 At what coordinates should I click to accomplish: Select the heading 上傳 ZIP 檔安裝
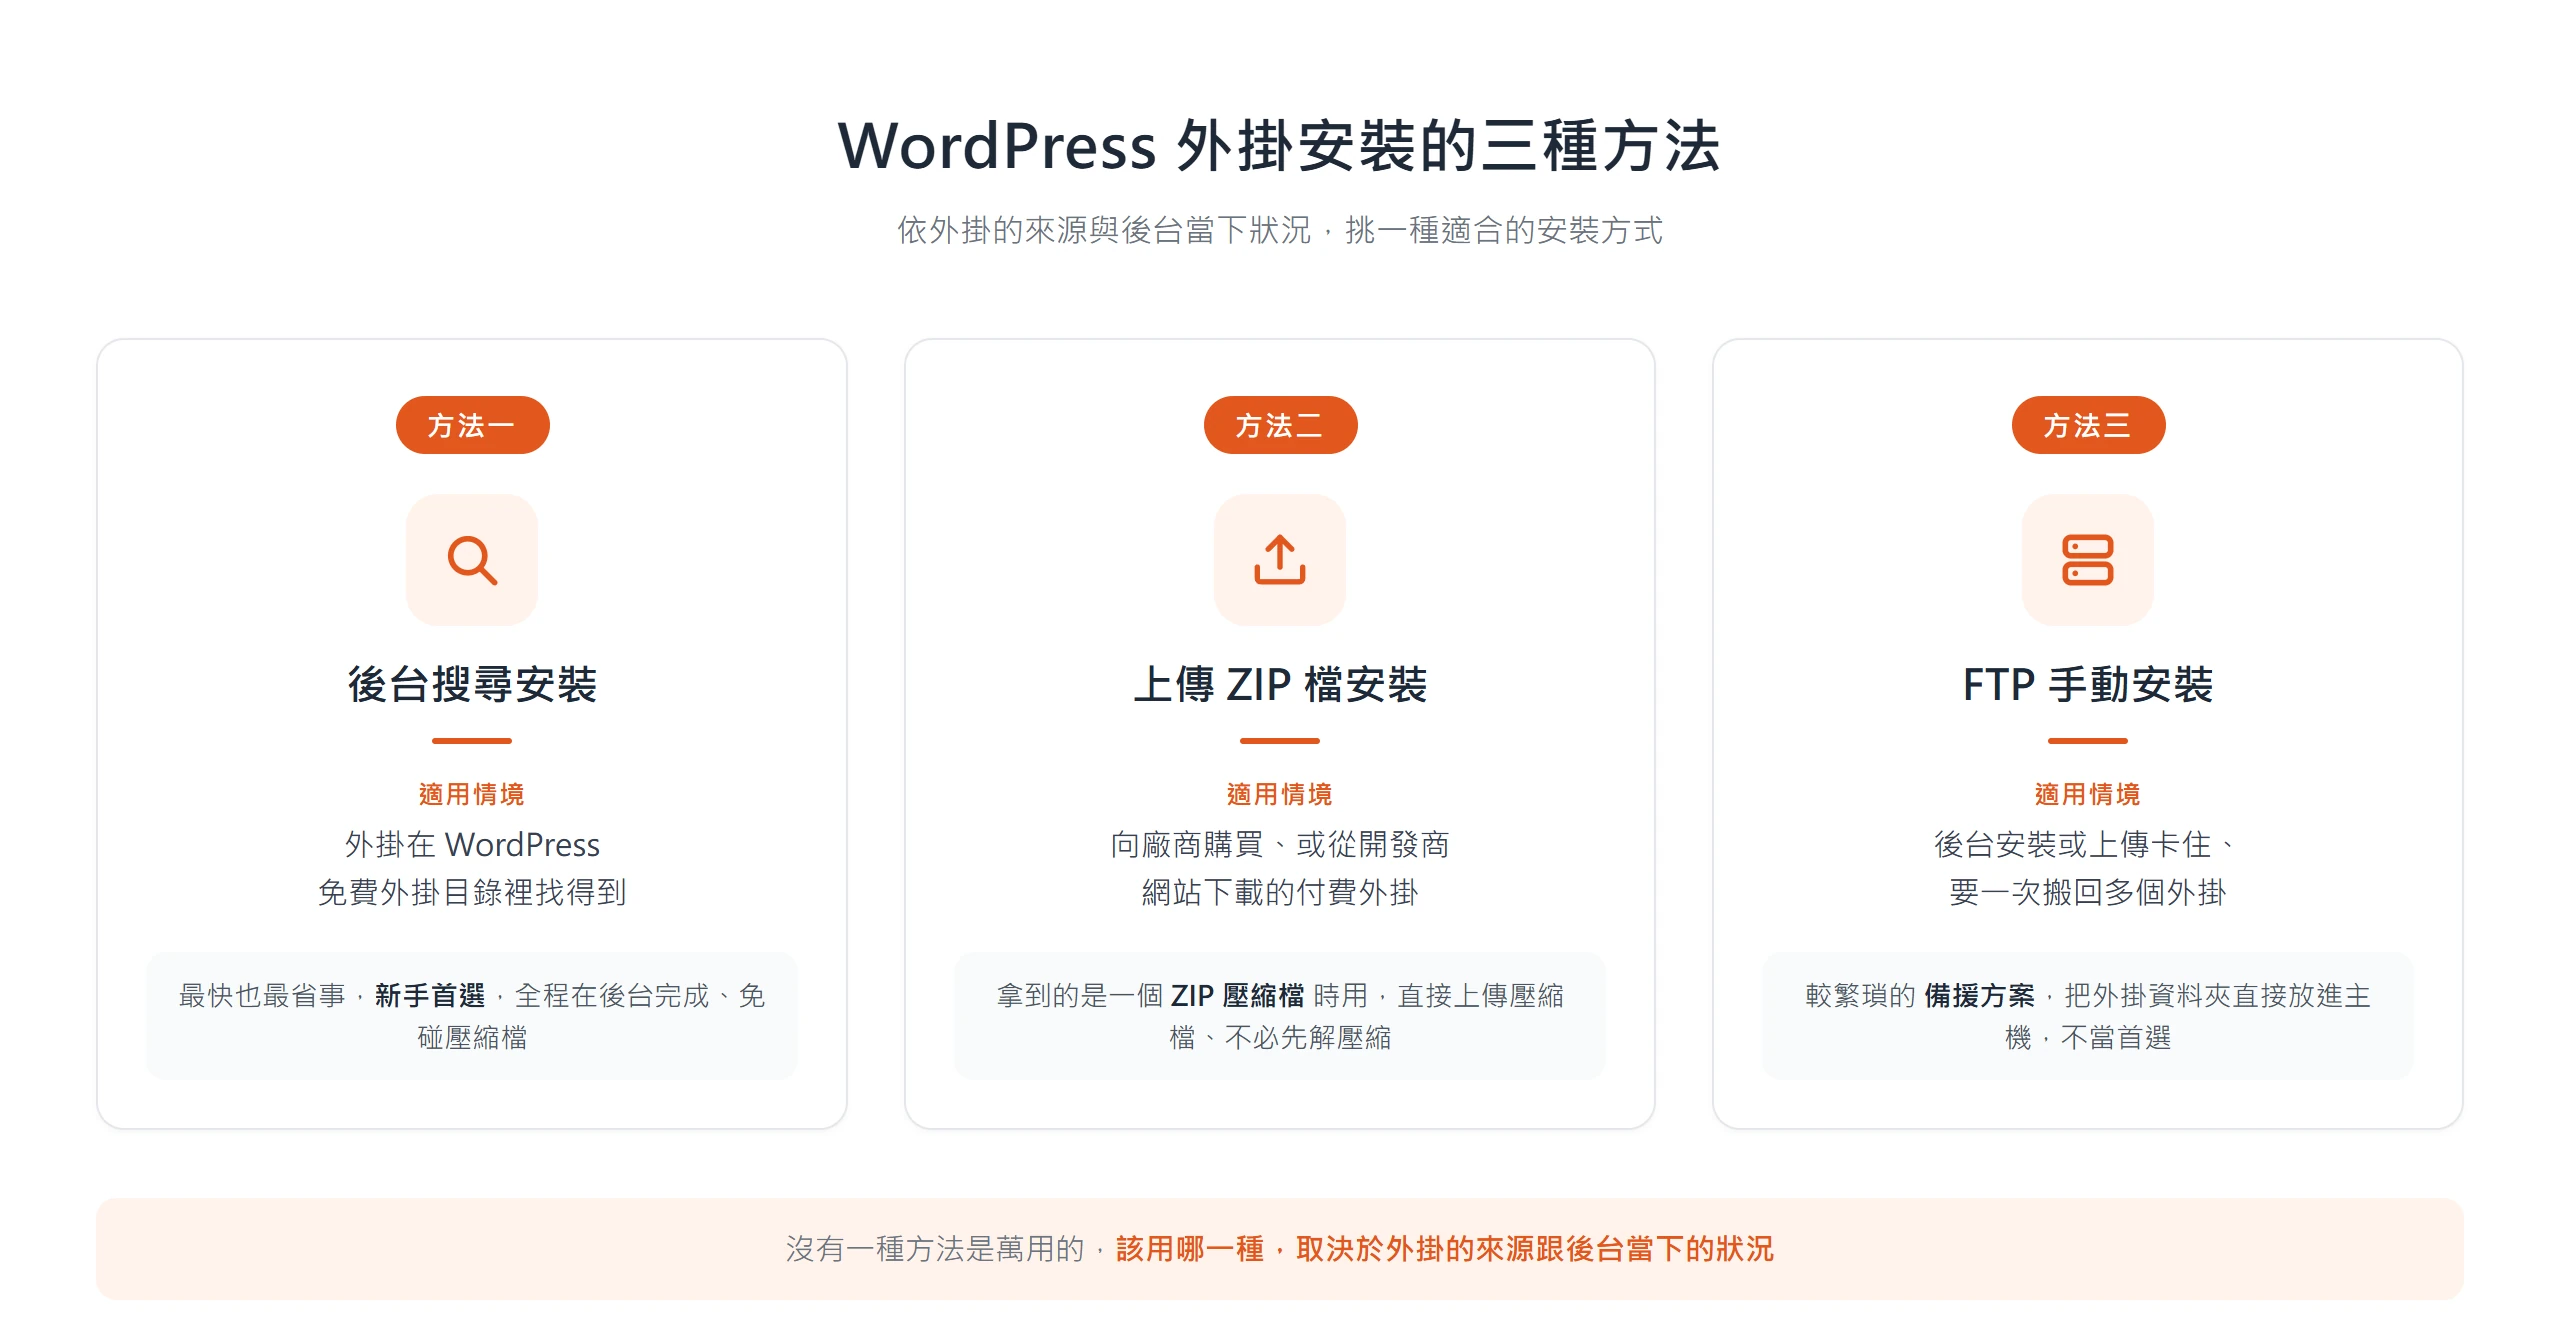(1280, 685)
